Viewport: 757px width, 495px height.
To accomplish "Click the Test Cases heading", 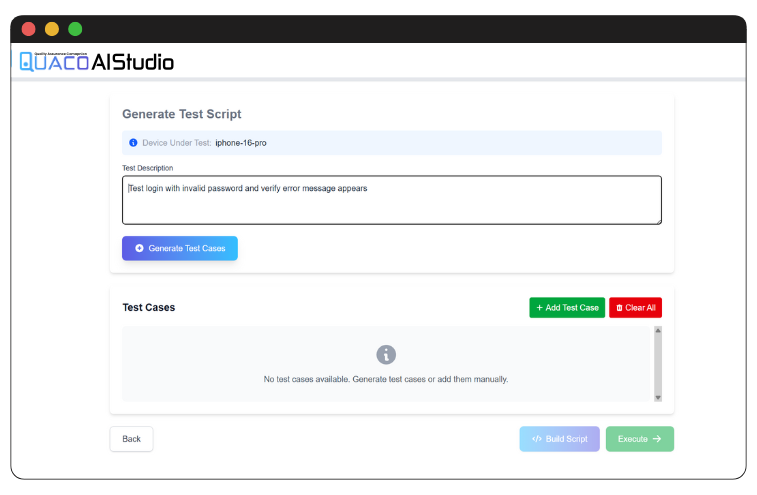I will 149,308.
